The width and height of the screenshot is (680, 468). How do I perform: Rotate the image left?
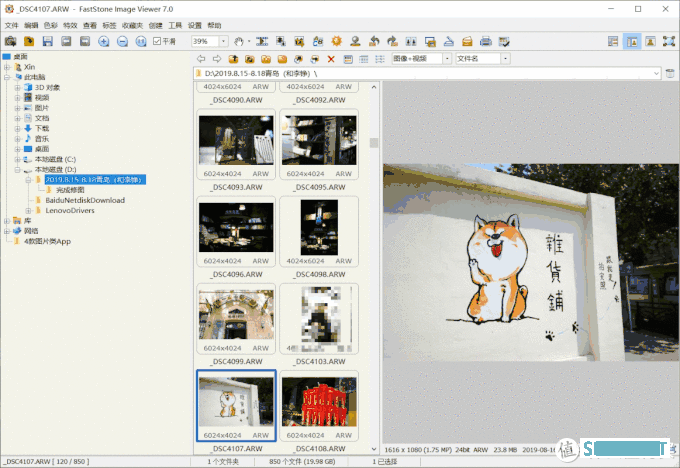coord(374,41)
